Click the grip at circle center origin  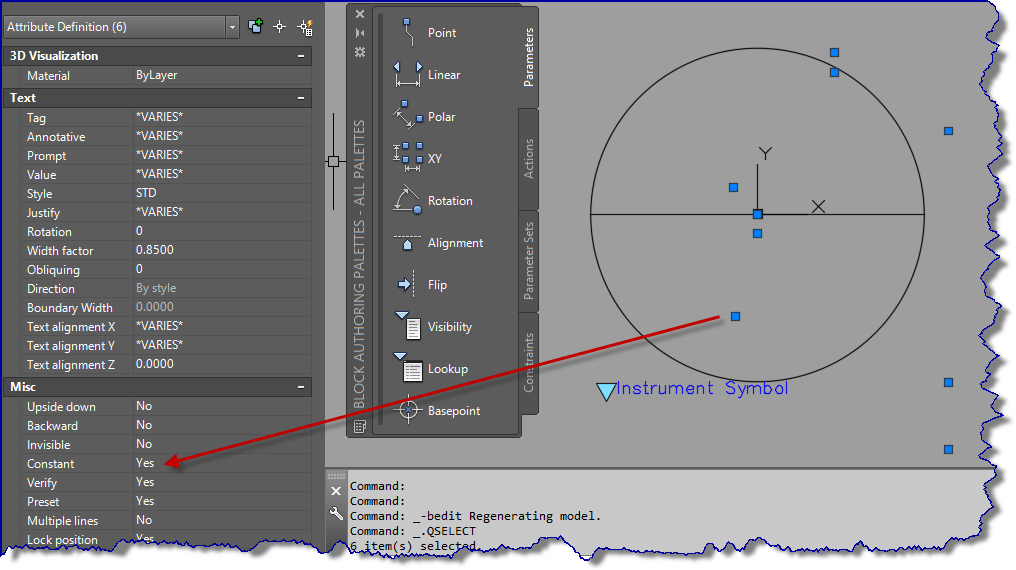click(x=757, y=214)
